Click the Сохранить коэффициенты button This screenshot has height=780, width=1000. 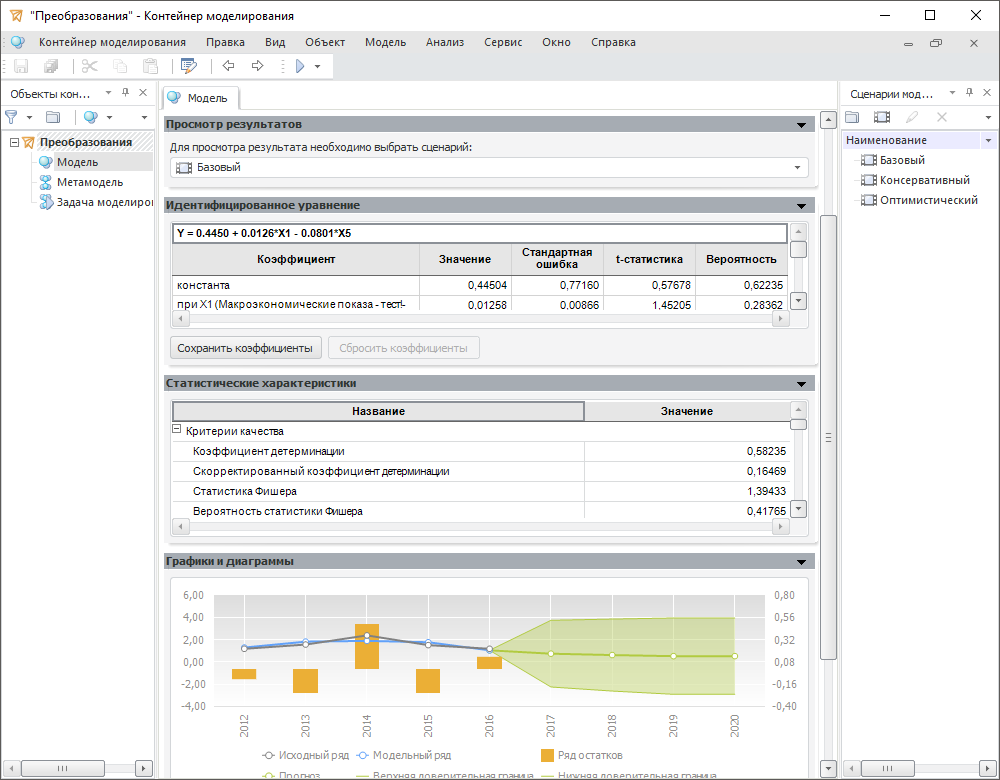246,348
